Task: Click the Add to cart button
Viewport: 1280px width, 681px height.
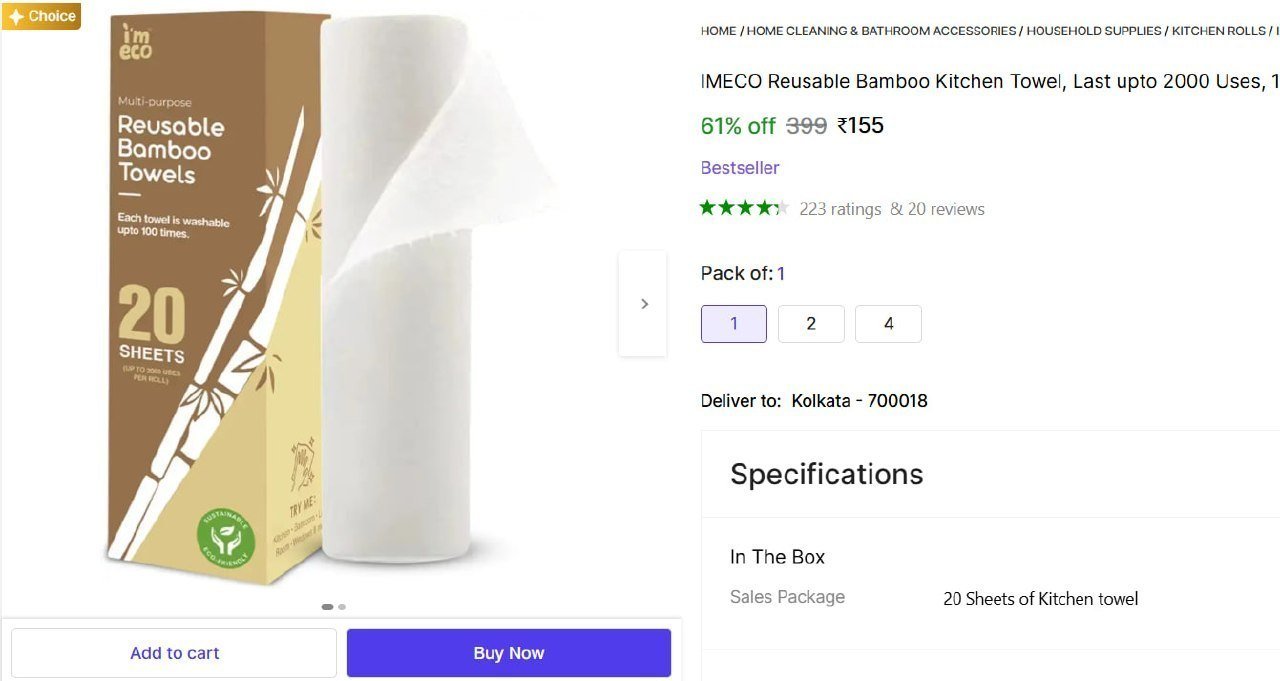Action: (174, 653)
